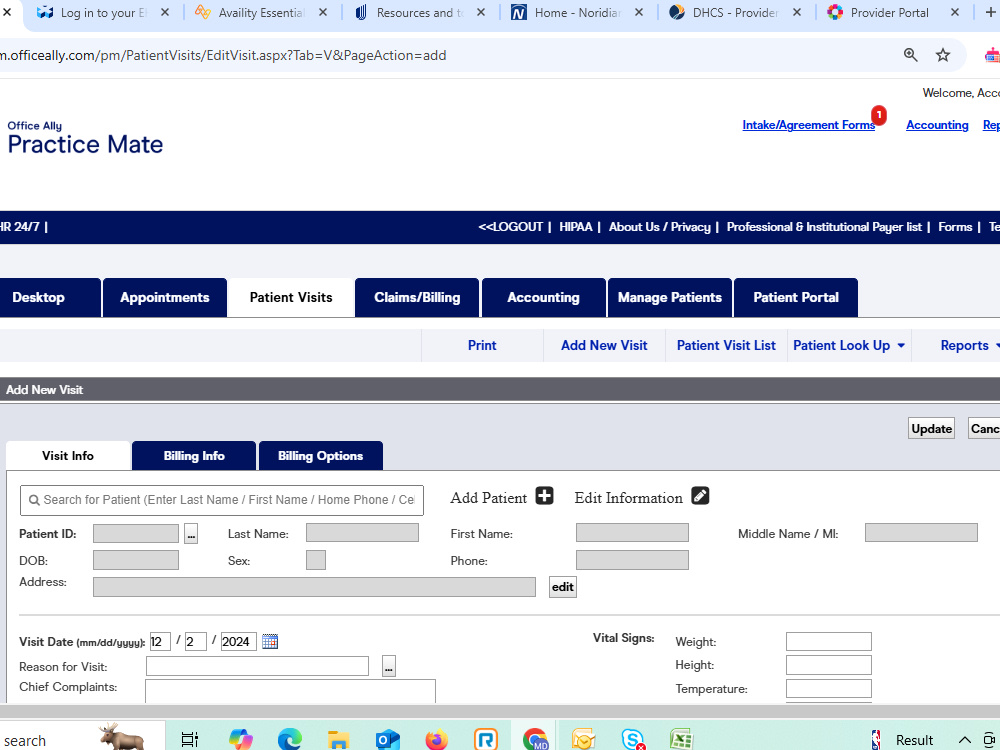Click Print in the toolbar
This screenshot has width=1000, height=750.
pyautogui.click(x=482, y=346)
